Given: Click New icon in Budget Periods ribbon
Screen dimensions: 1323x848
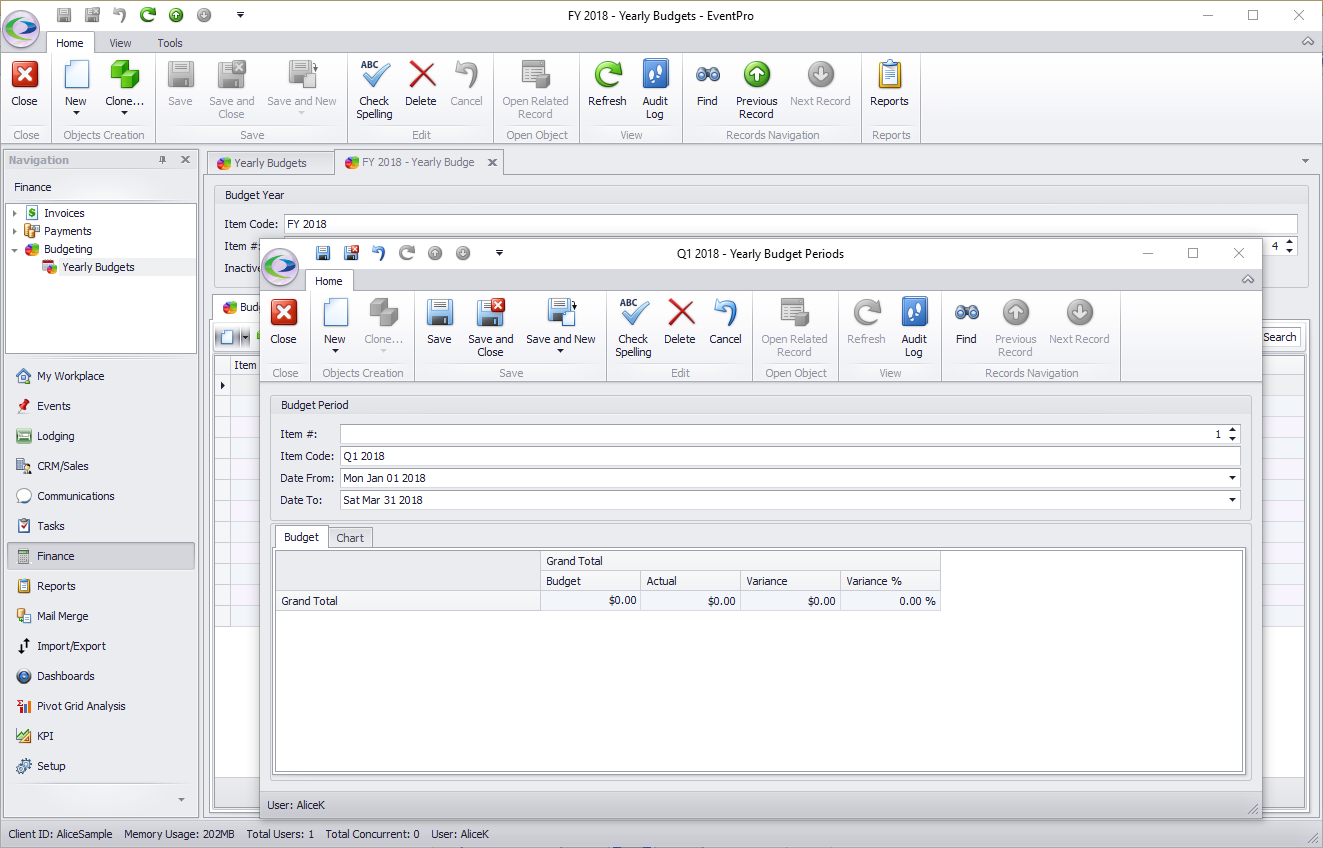Looking at the screenshot, I should point(335,313).
